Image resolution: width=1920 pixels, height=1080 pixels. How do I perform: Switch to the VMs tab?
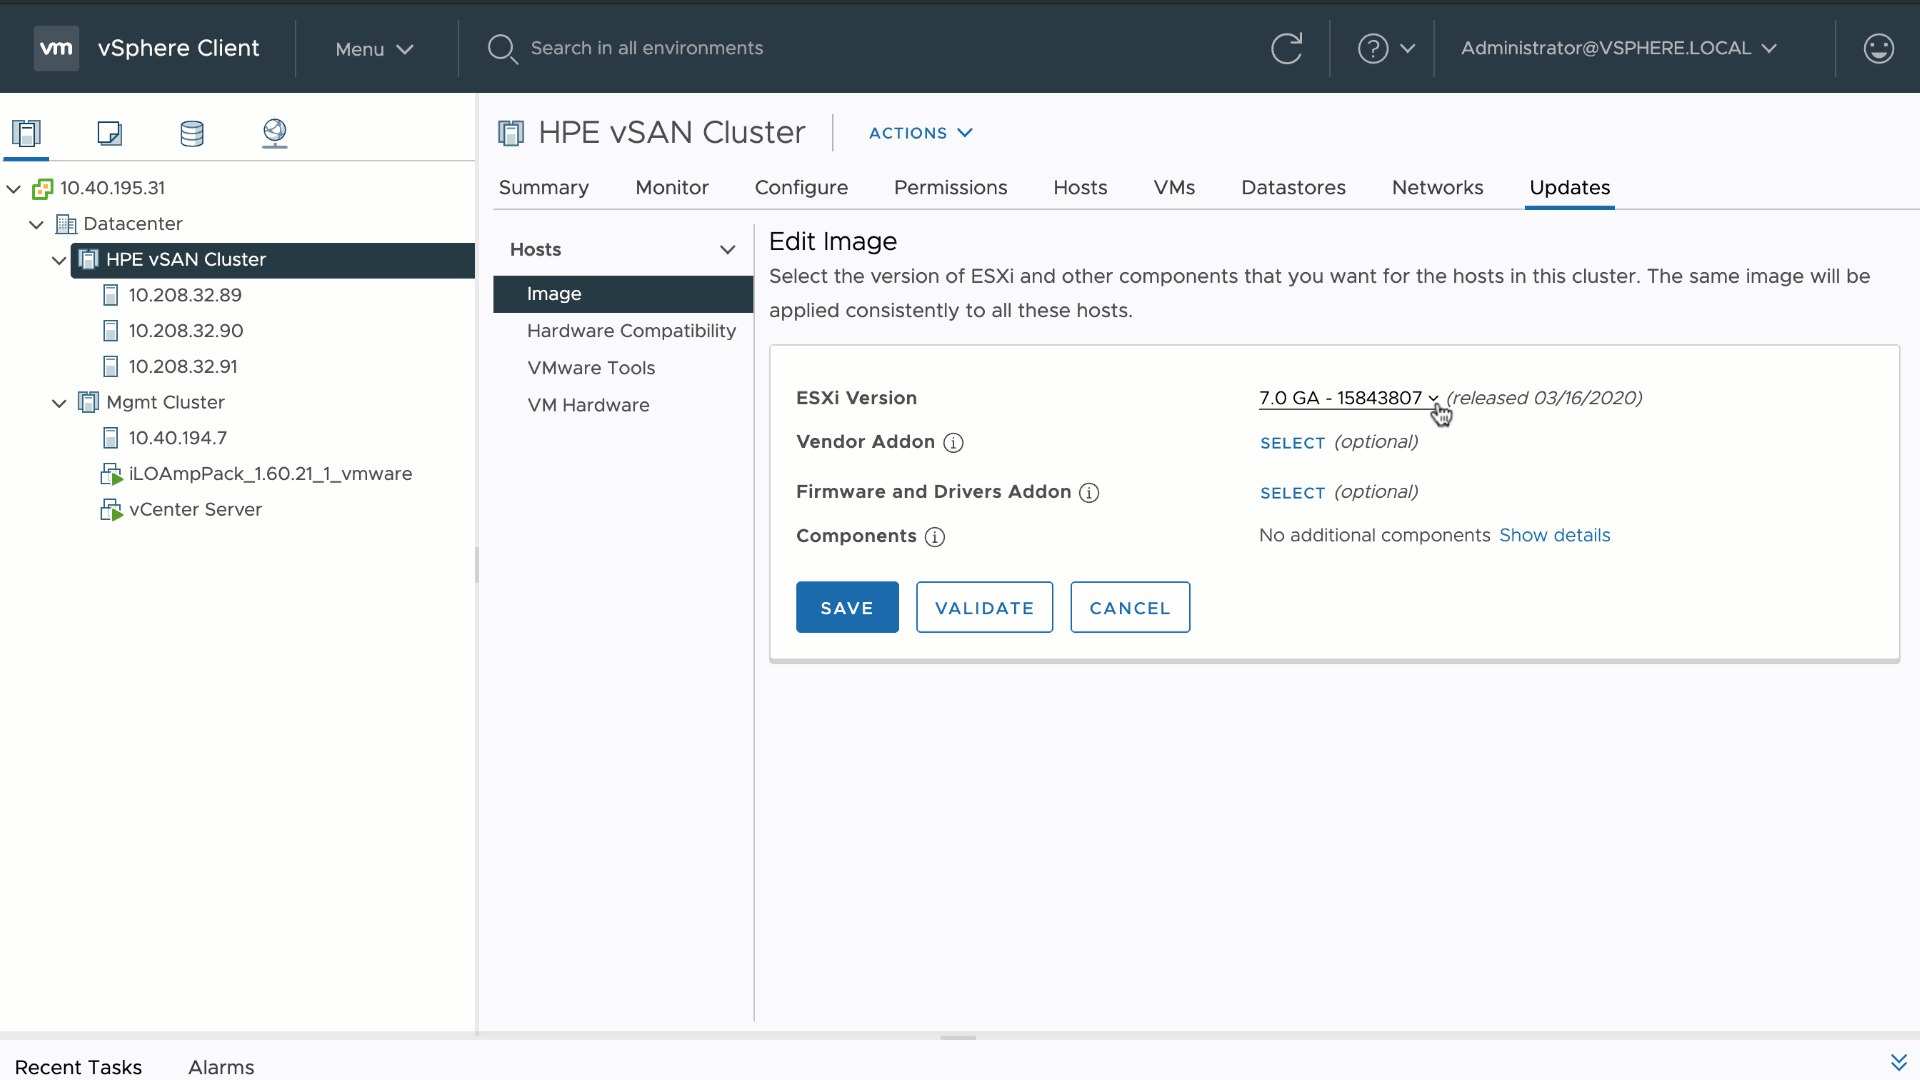click(1174, 188)
